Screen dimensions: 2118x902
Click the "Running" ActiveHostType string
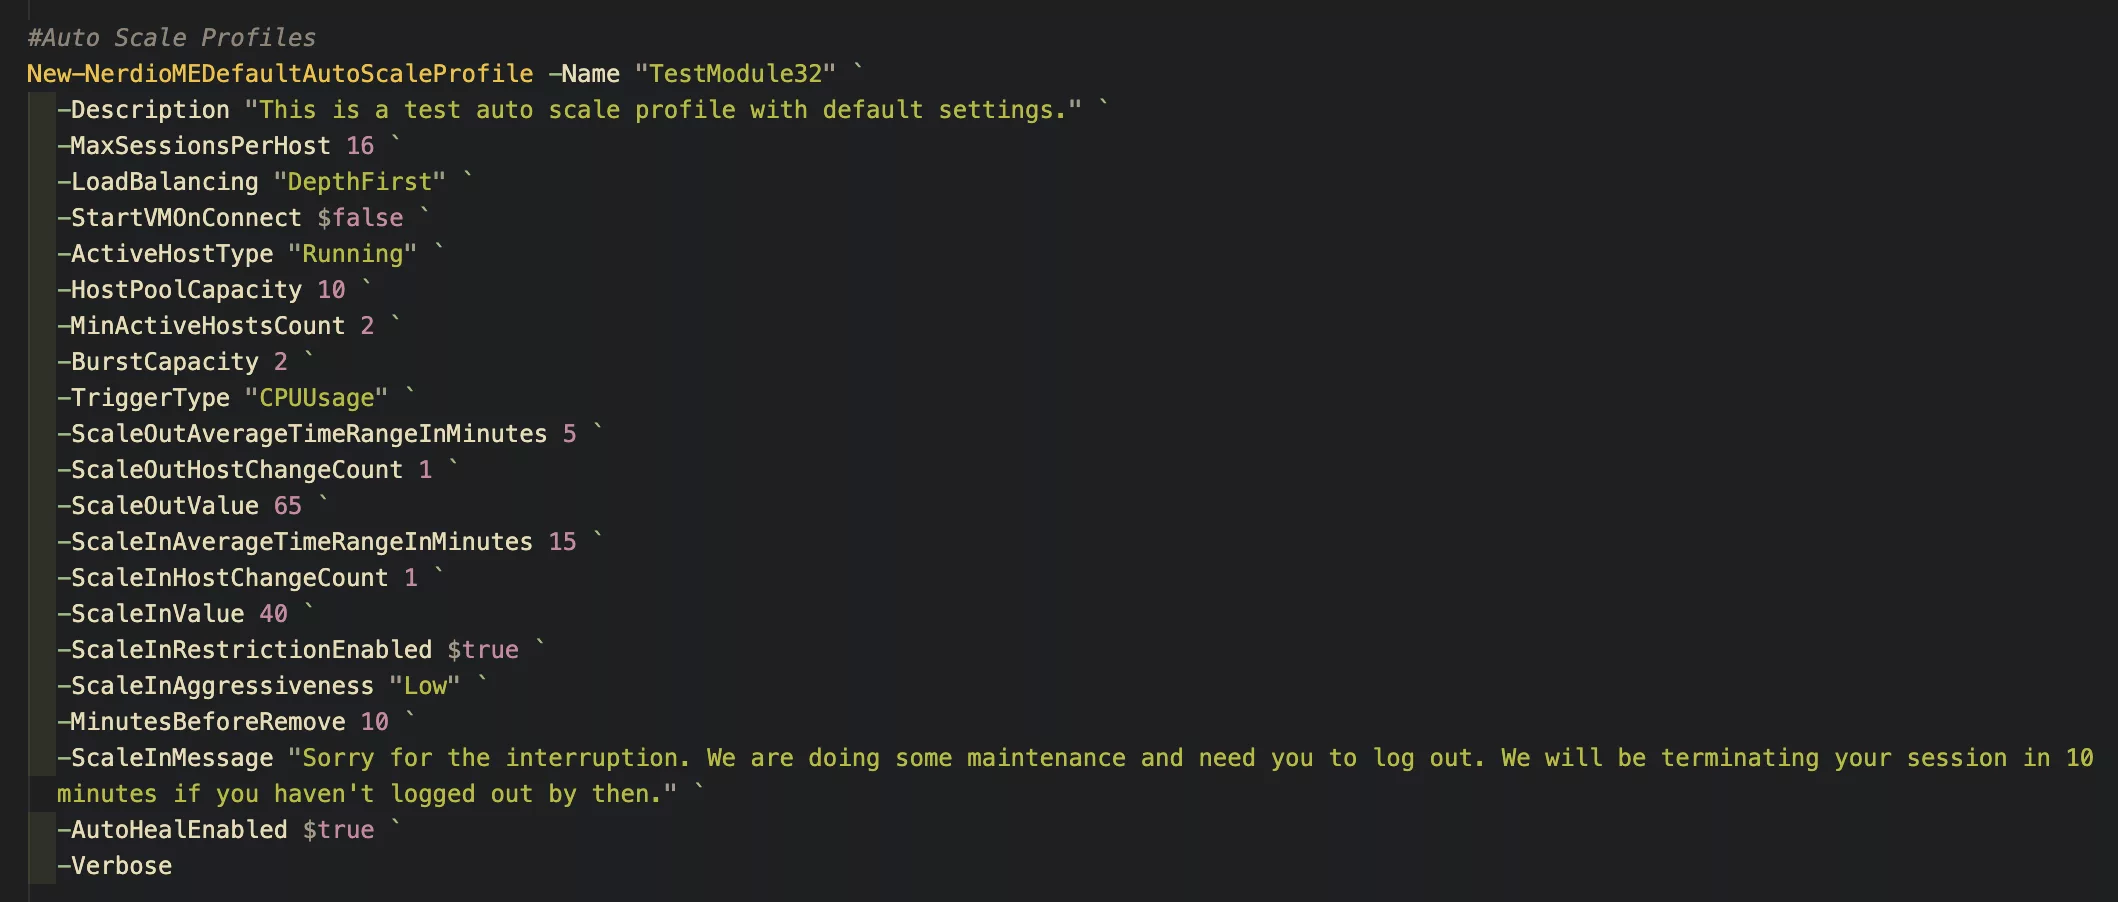[x=352, y=254]
